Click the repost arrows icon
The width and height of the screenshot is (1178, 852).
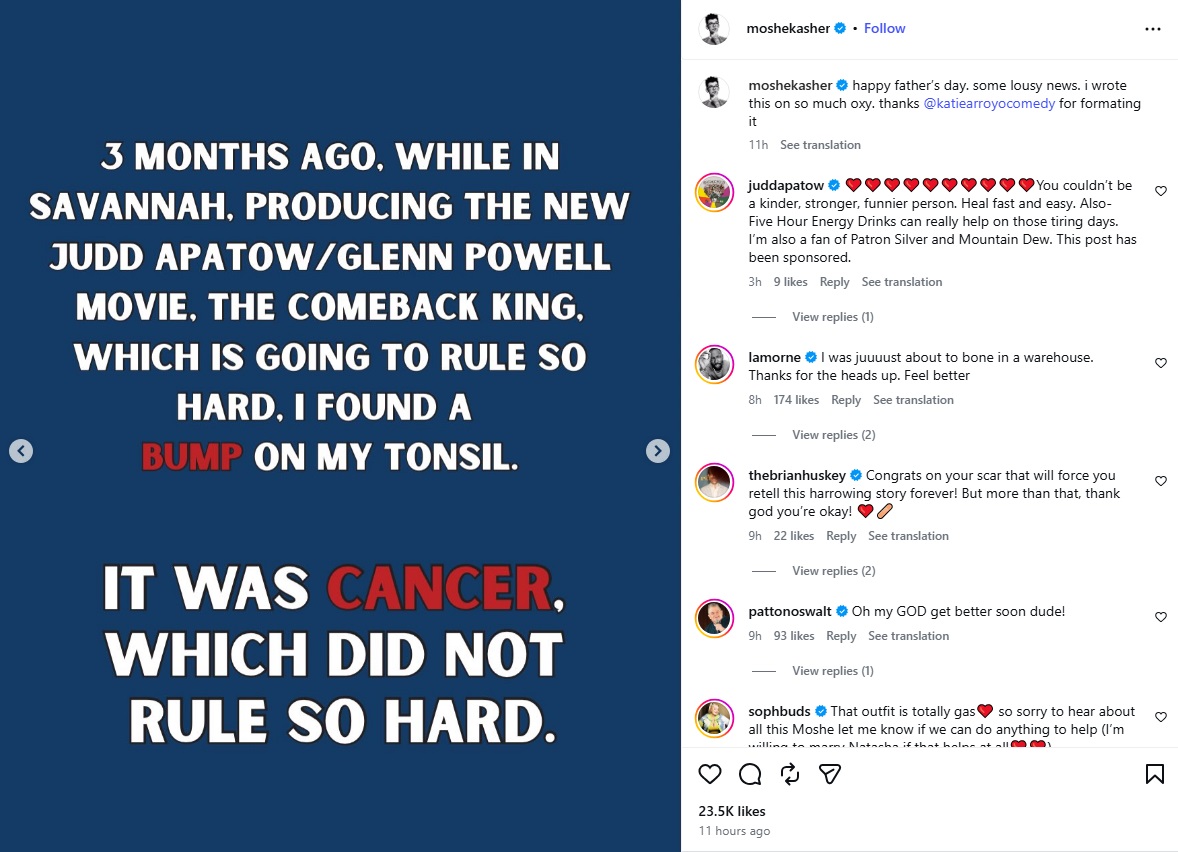[790, 774]
